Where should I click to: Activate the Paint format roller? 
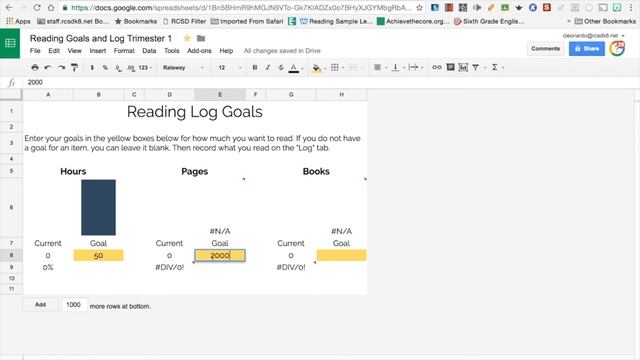[74, 67]
